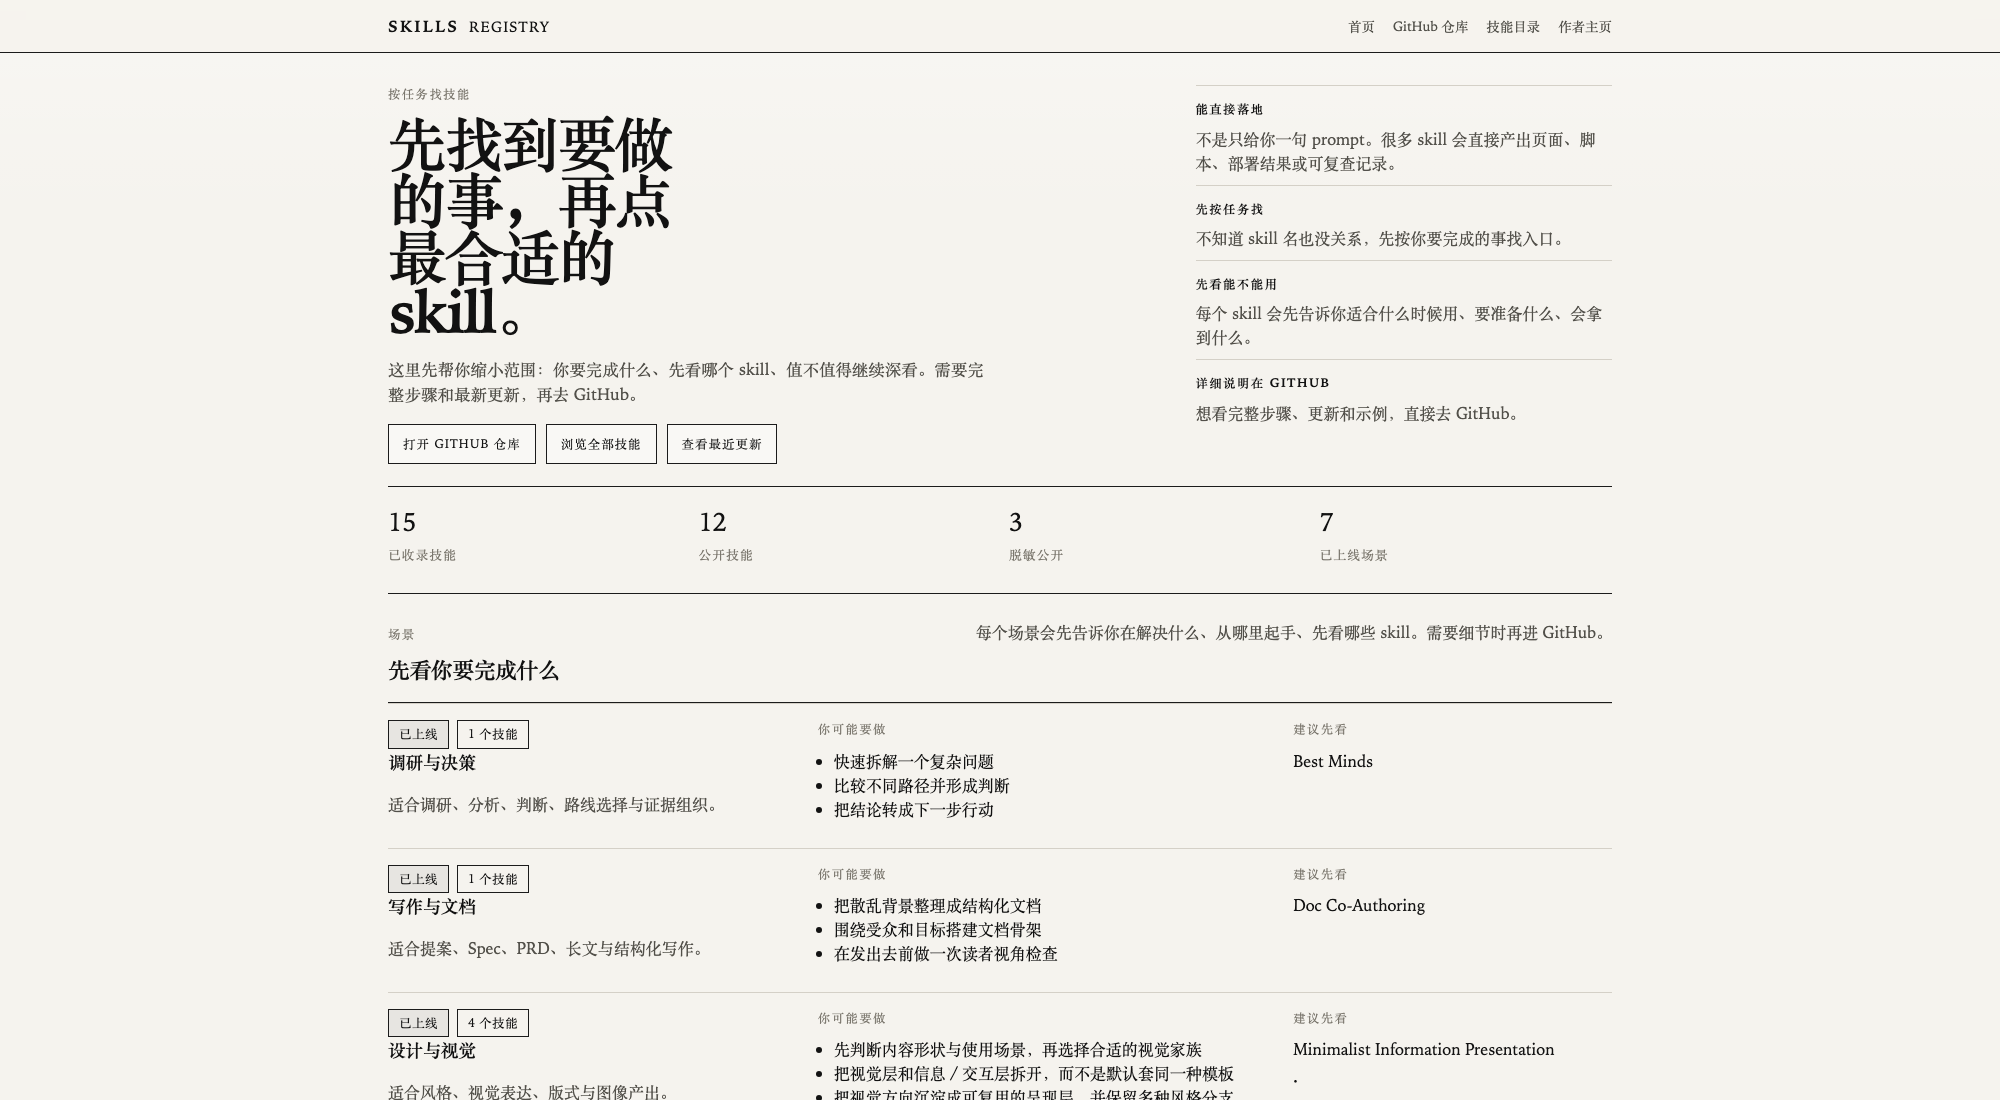
Task: Select the 详细说明在 GITHUB heading
Action: click(x=1262, y=383)
